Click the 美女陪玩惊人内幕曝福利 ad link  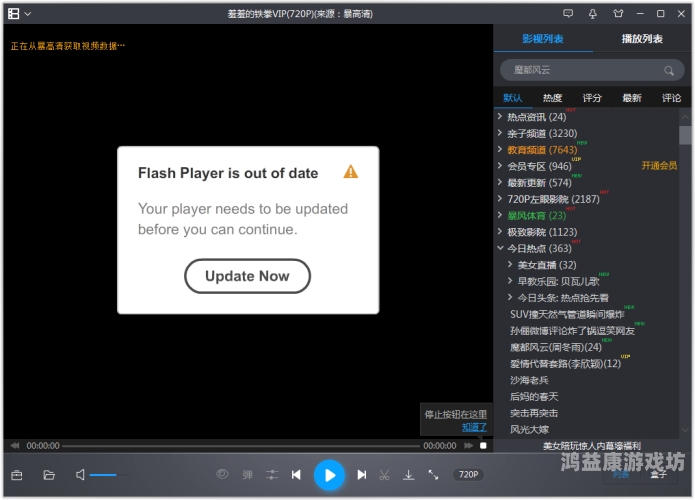tap(592, 446)
